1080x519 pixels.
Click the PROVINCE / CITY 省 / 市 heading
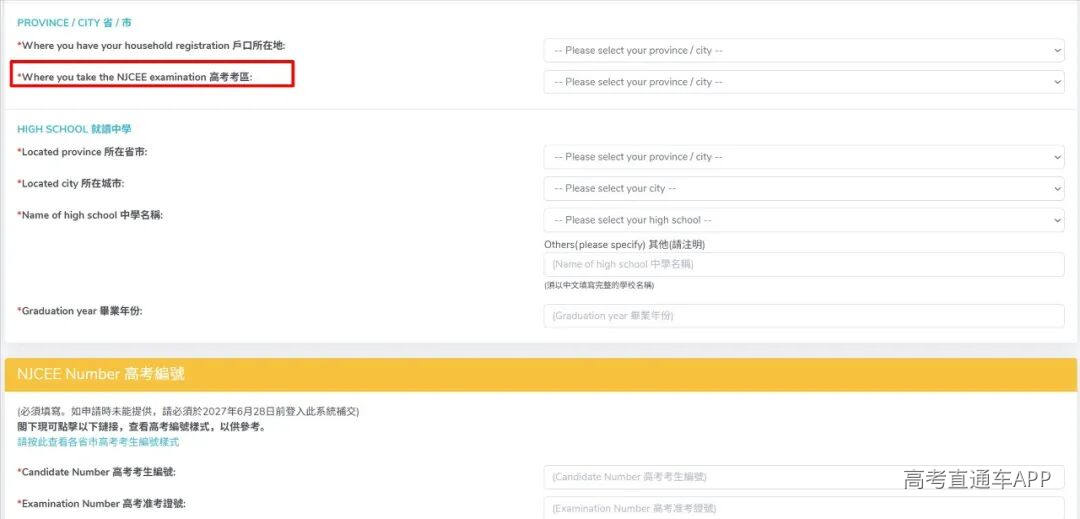[74, 23]
